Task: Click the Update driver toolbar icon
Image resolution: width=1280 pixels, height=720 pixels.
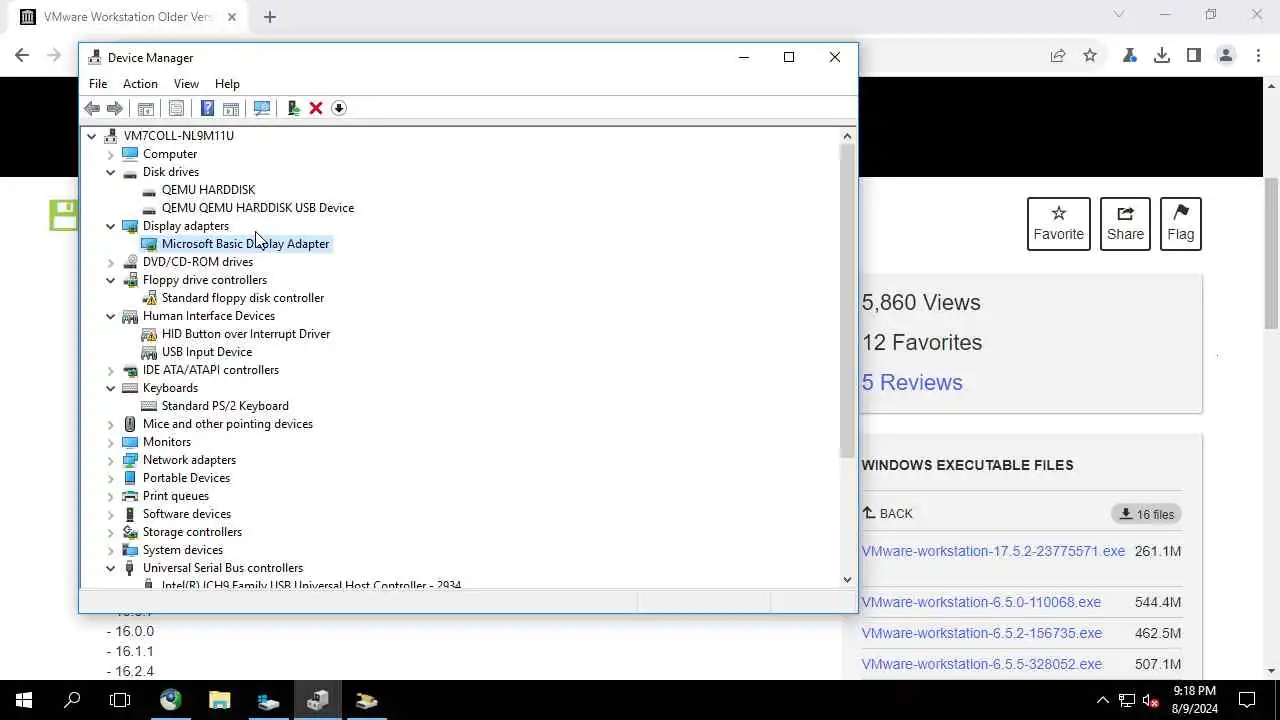Action: (x=293, y=108)
